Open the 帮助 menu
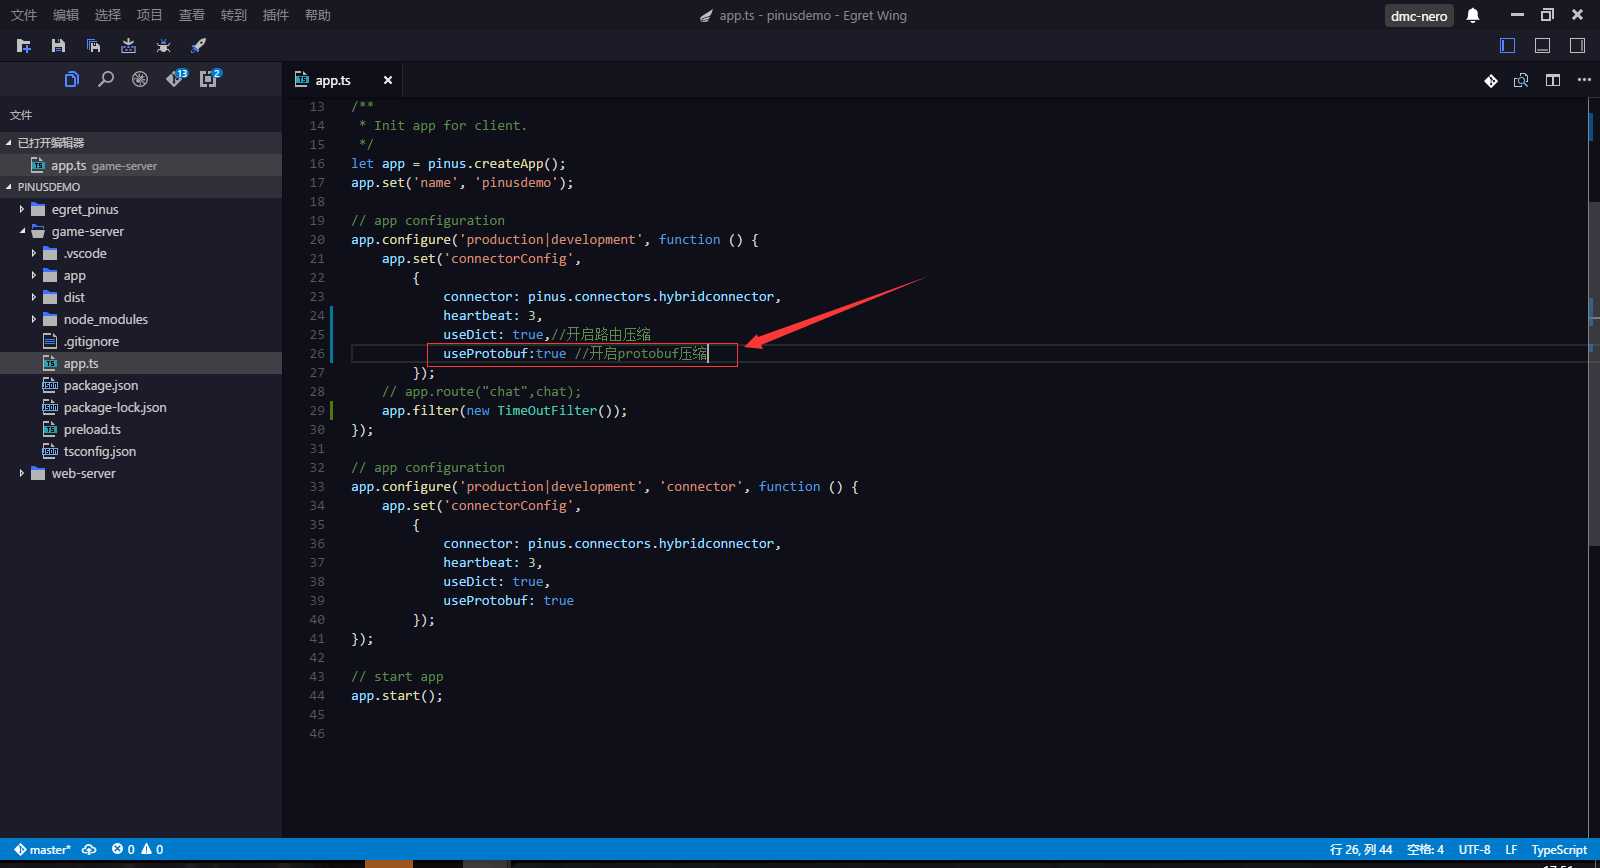The height and width of the screenshot is (868, 1600). [x=318, y=15]
